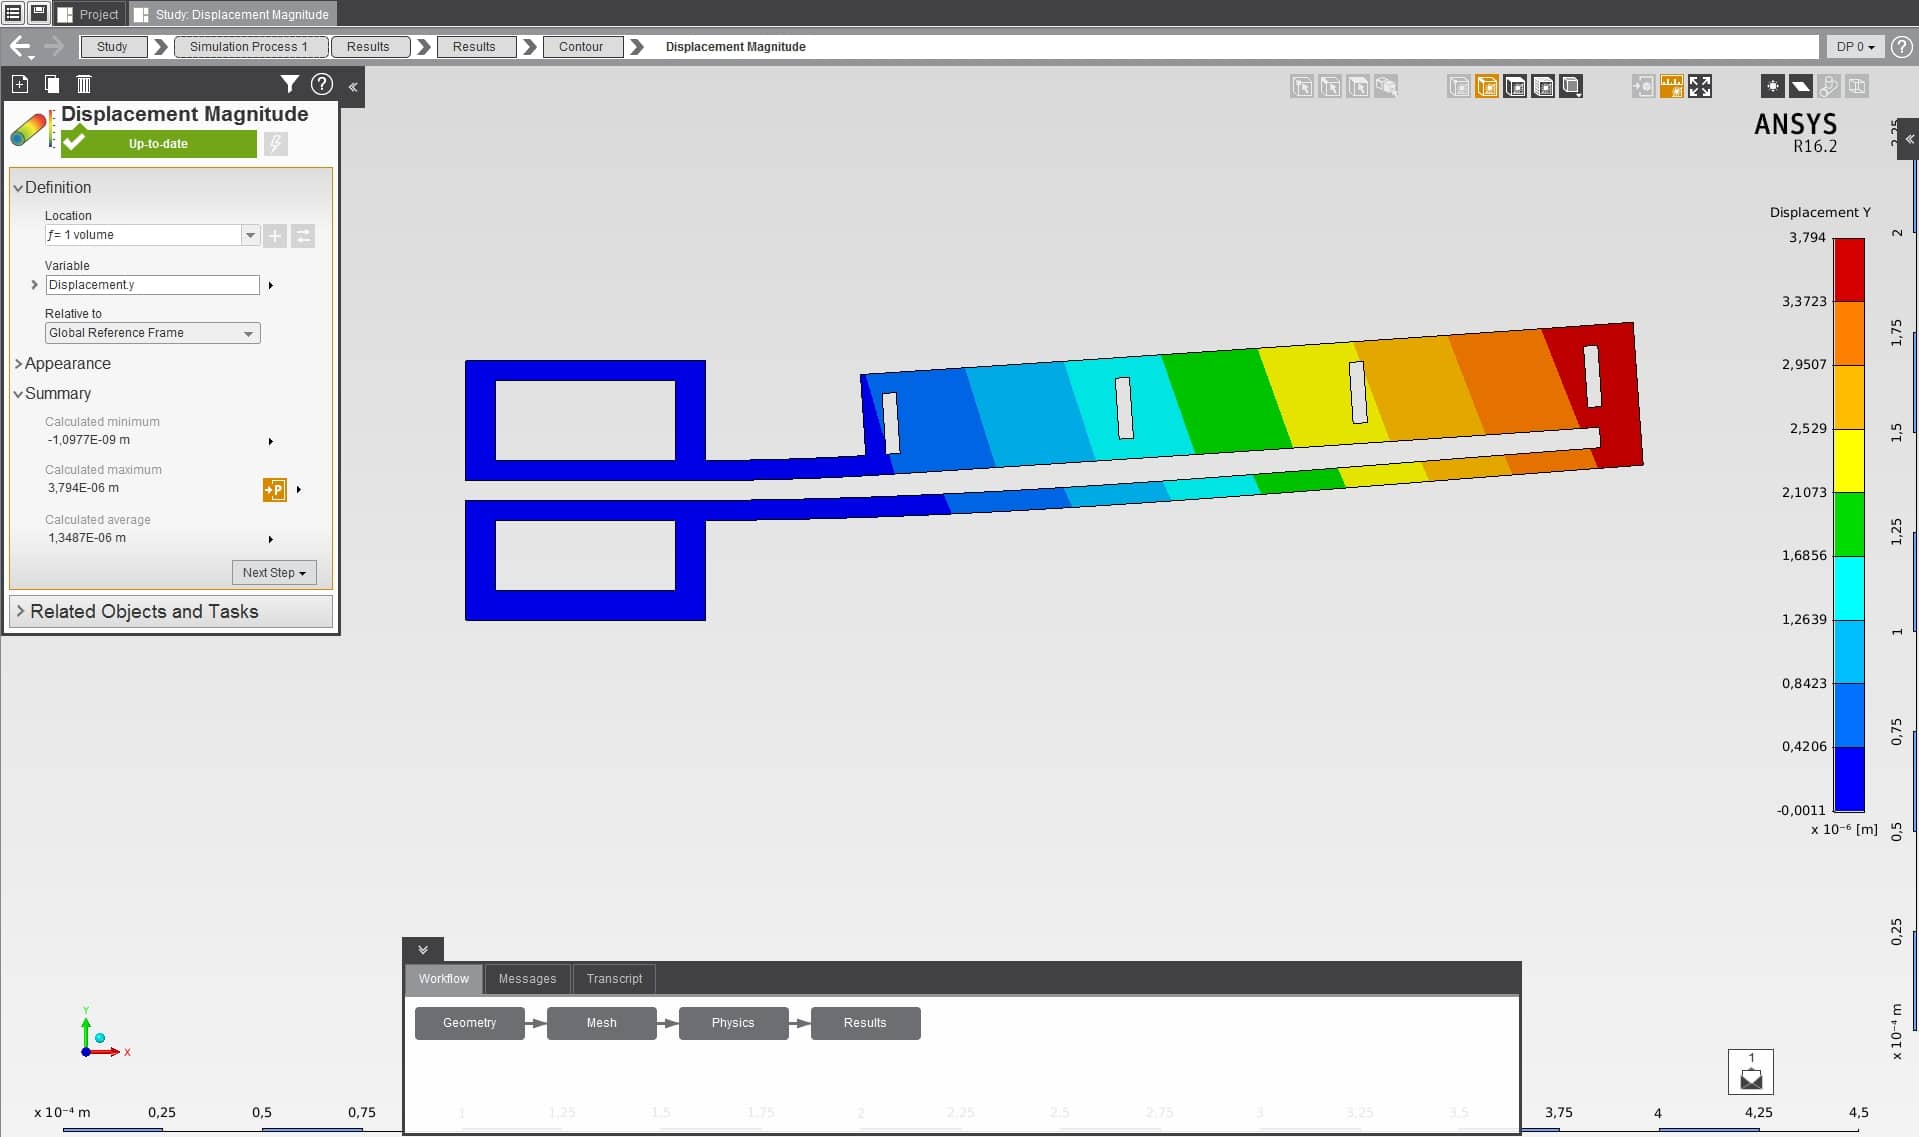Open cube display dropdown with arrow
This screenshot has height=1137, width=1919.
(1571, 87)
